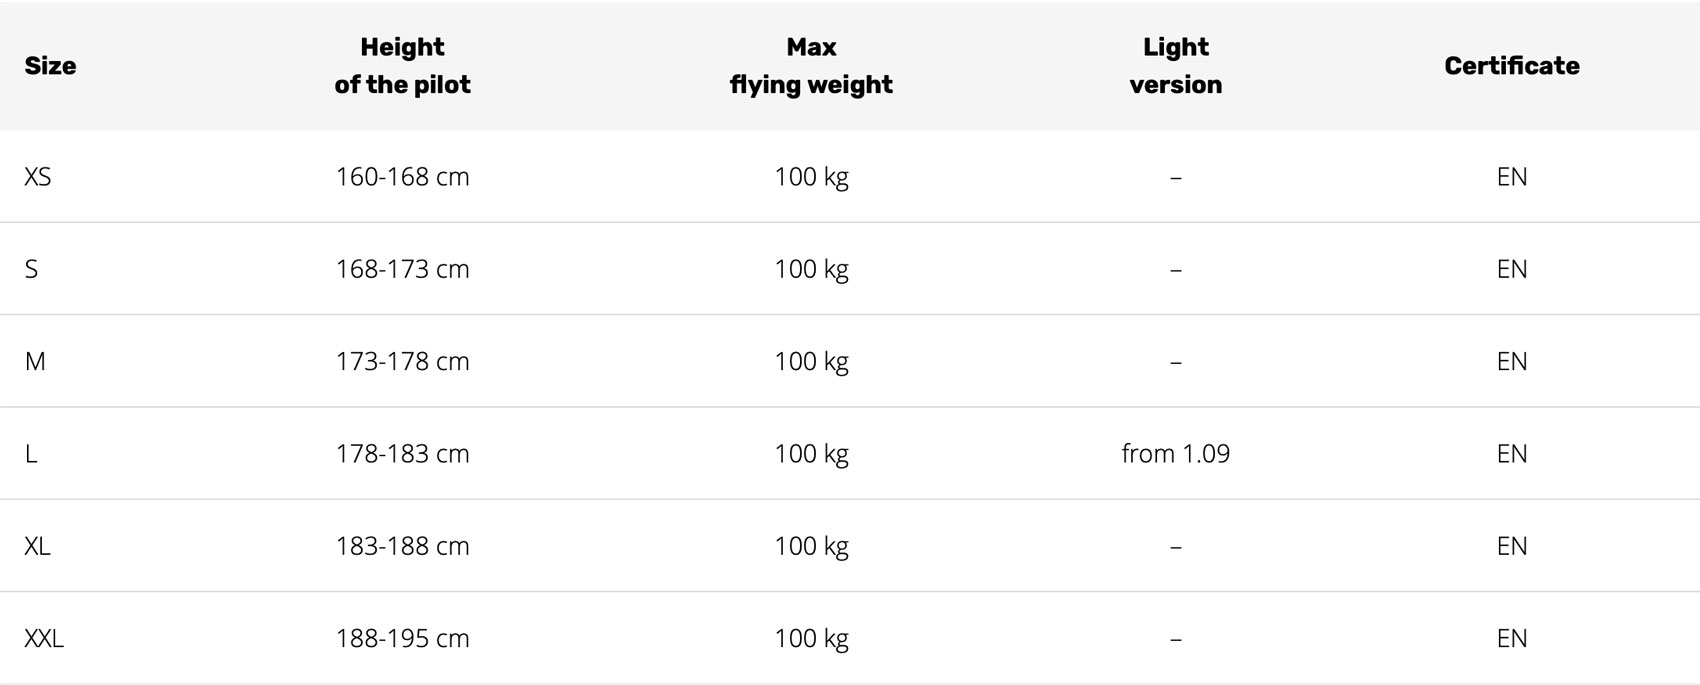Viewport: 1700px width, 685px height.
Task: Click the 183-188 cm height cell
Action: pos(402,546)
